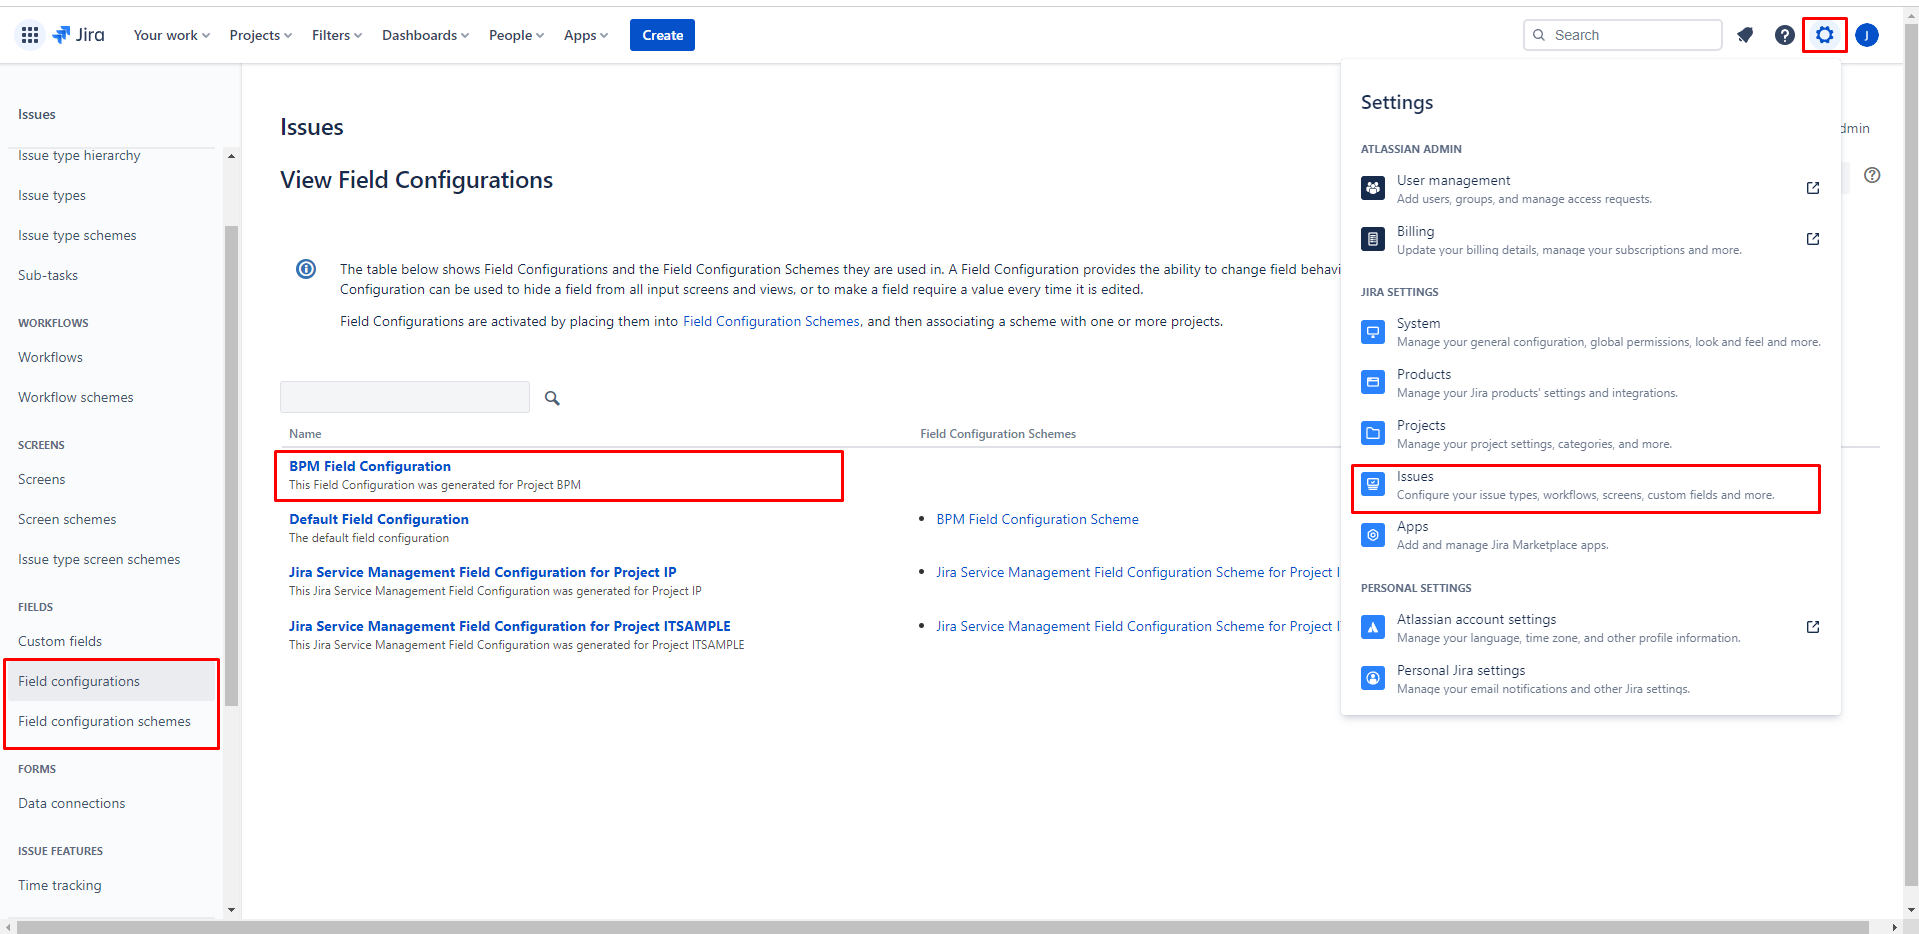Expand the Projects dropdown in top nav
Screen dimensions: 1919x934
(x=260, y=35)
